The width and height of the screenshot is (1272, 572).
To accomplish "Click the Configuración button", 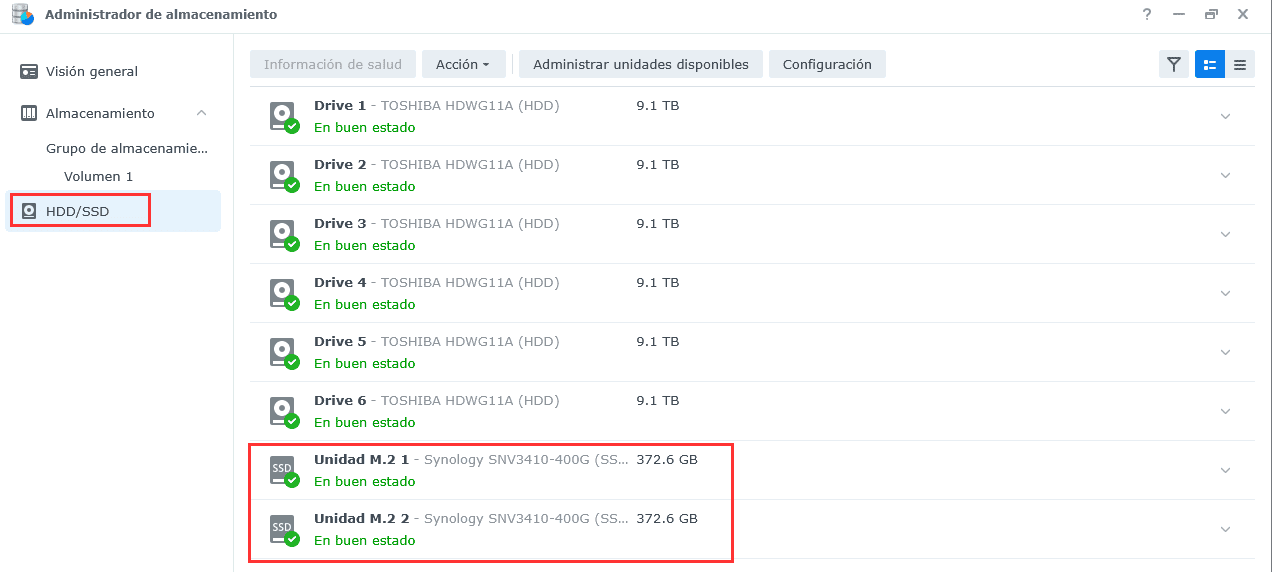I will click(827, 65).
